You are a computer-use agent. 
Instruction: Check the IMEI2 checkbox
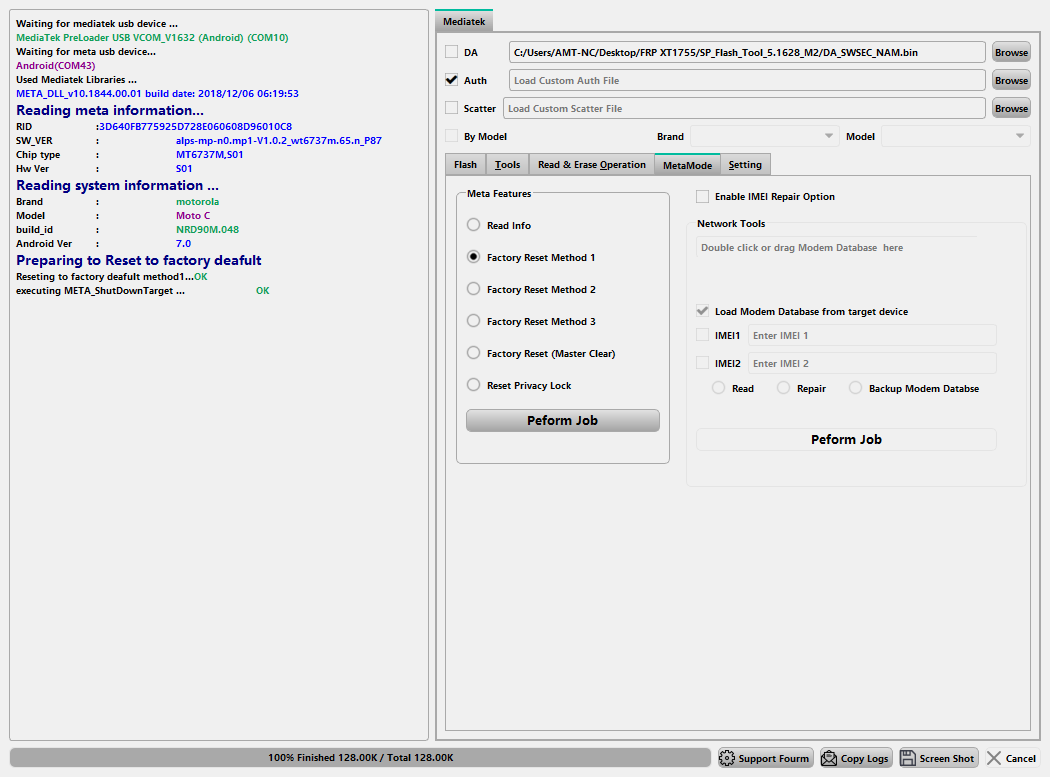click(702, 363)
